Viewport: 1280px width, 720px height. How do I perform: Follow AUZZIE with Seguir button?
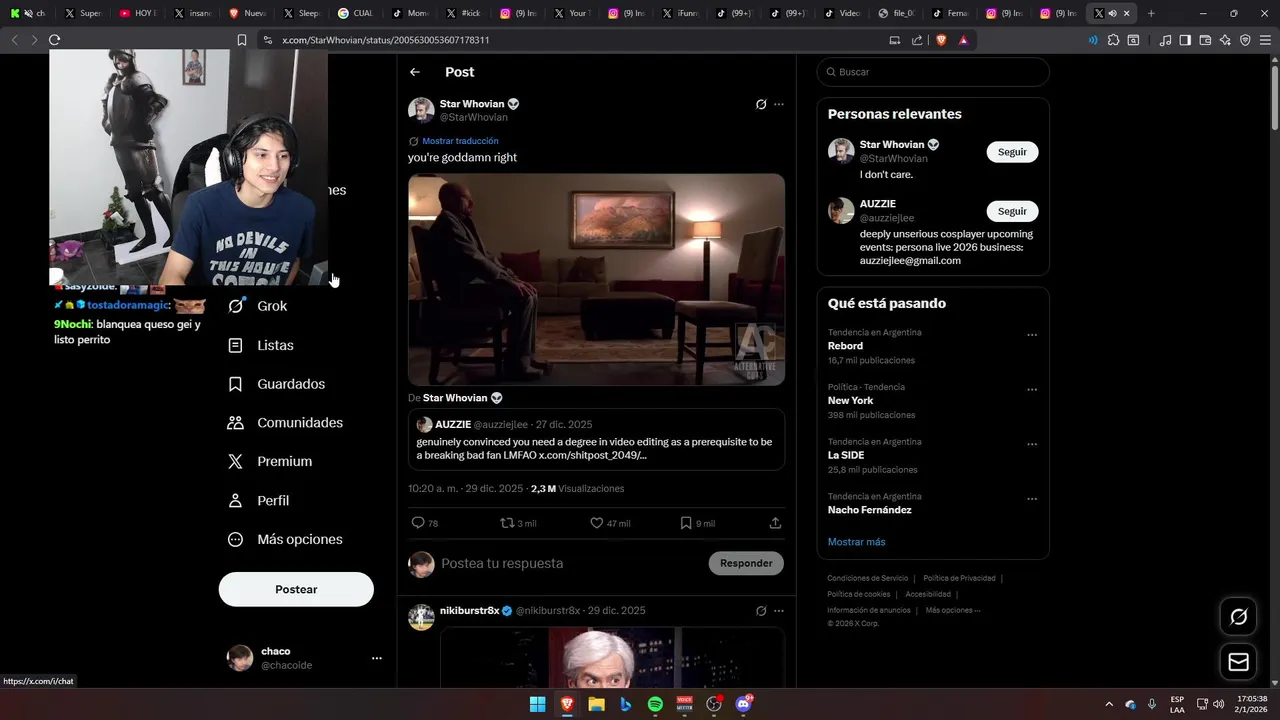(1012, 211)
